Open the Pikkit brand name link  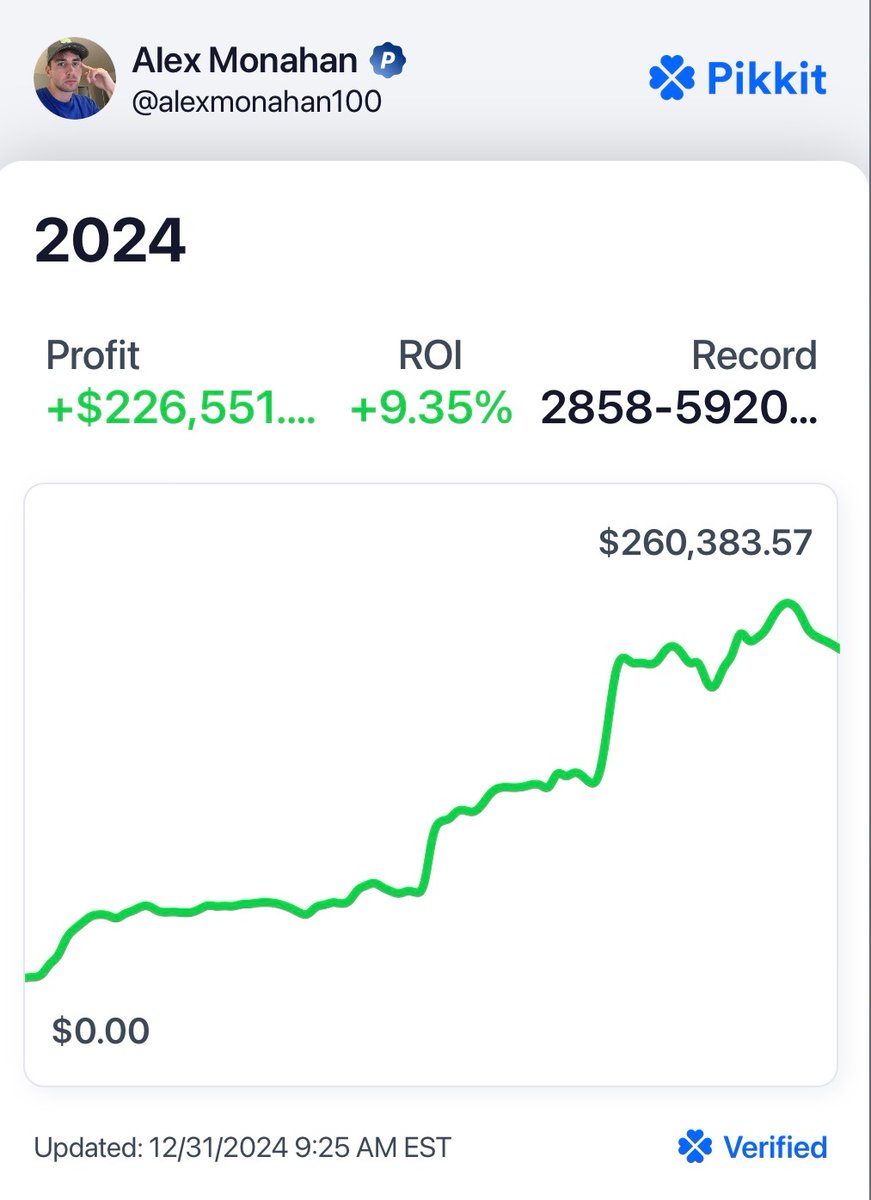pos(767,78)
